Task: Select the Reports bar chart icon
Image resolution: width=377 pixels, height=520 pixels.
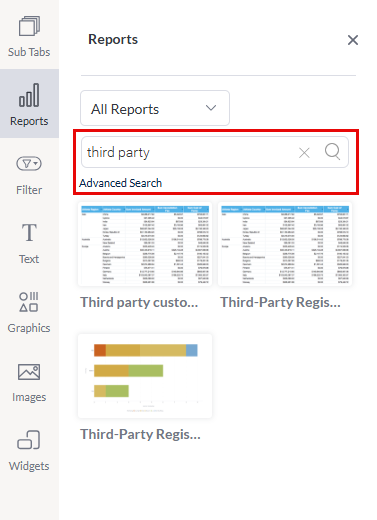Action: point(29,95)
